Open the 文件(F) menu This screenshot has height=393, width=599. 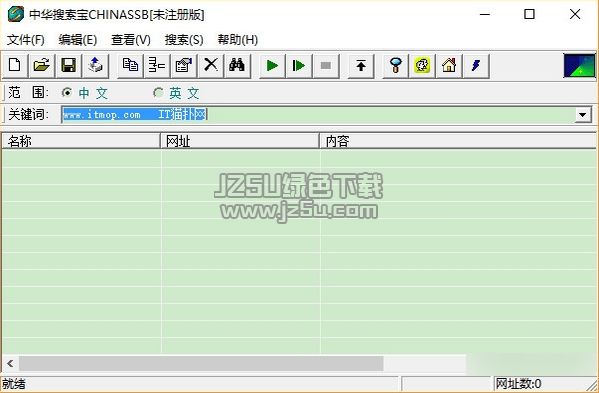coord(26,40)
